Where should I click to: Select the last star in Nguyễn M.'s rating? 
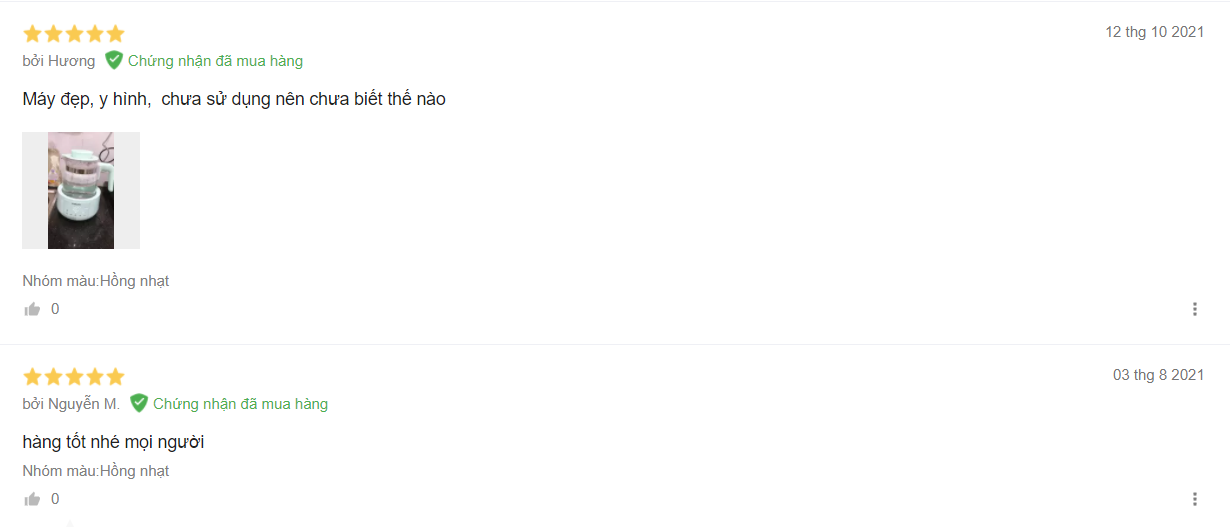pos(115,377)
